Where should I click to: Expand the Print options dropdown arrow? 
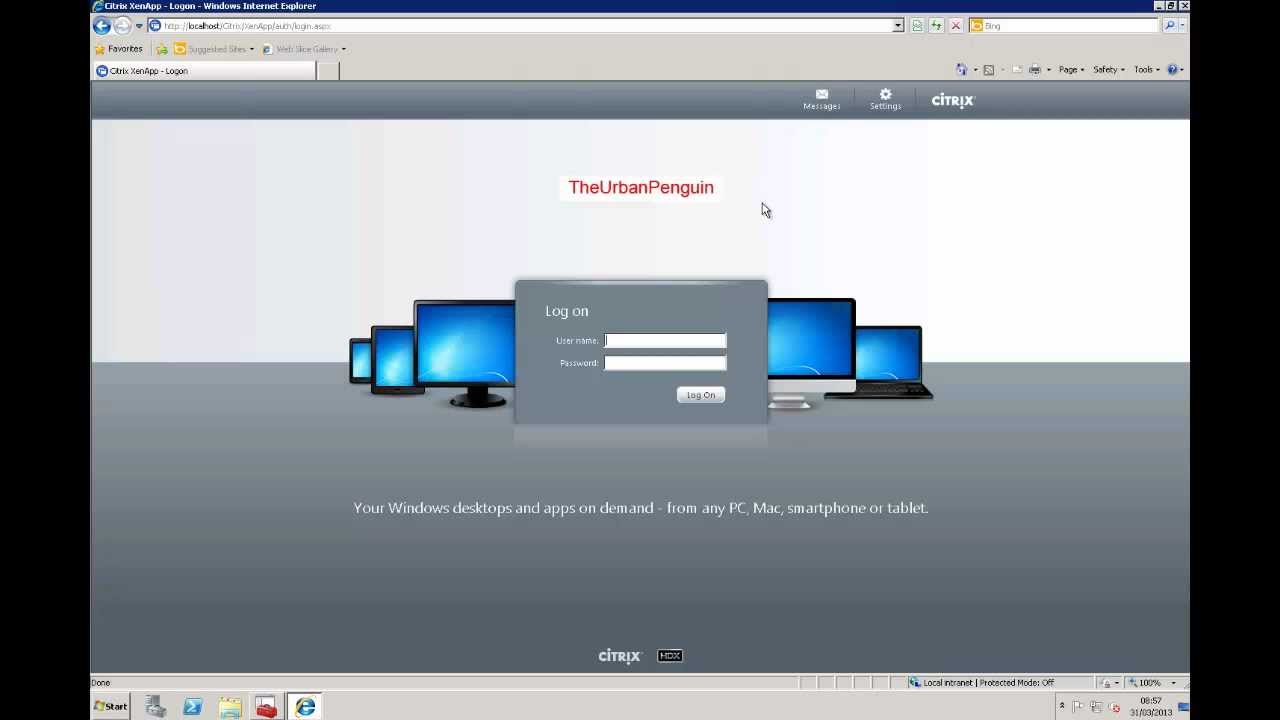pyautogui.click(x=1048, y=70)
